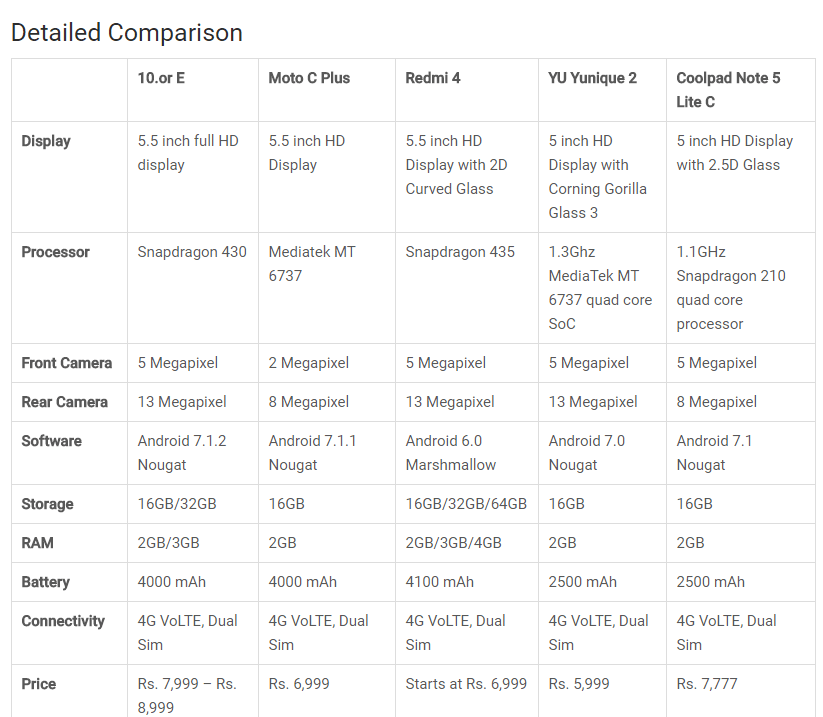Screen dimensions: 823x717
Task: Select the Battery row label
Action: [x=45, y=582]
